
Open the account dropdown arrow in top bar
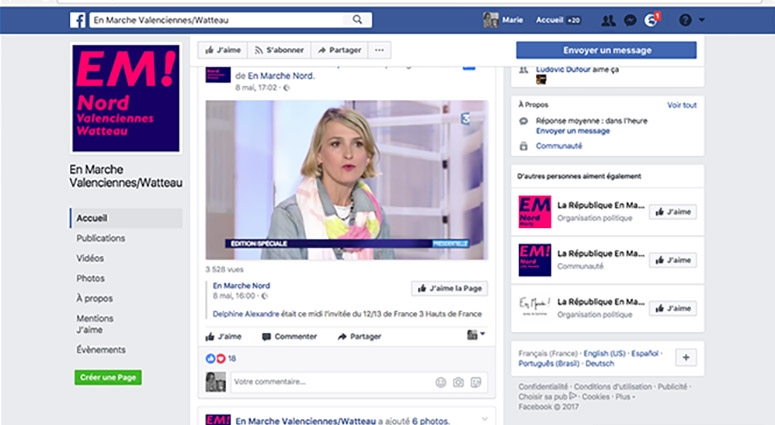tap(701, 20)
